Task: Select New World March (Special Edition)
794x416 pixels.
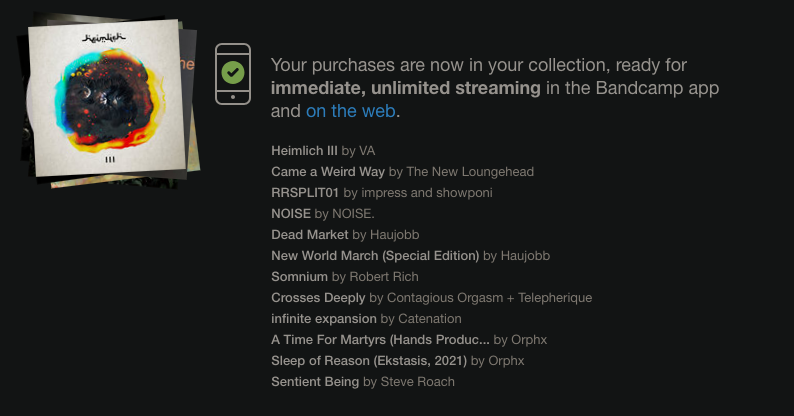Action: 375,255
